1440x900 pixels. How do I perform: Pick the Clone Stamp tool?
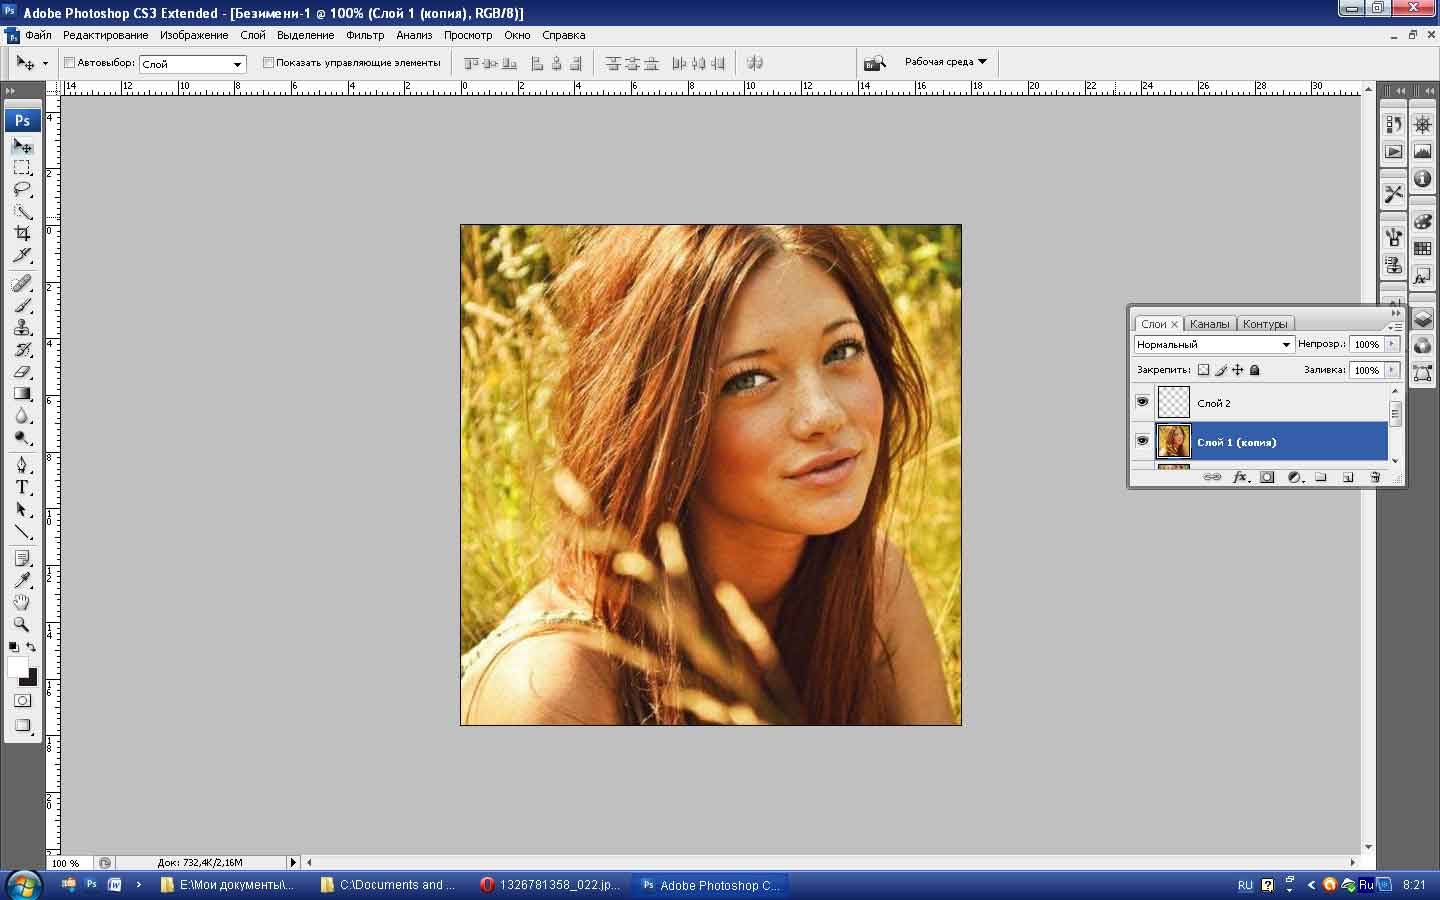(x=22, y=327)
